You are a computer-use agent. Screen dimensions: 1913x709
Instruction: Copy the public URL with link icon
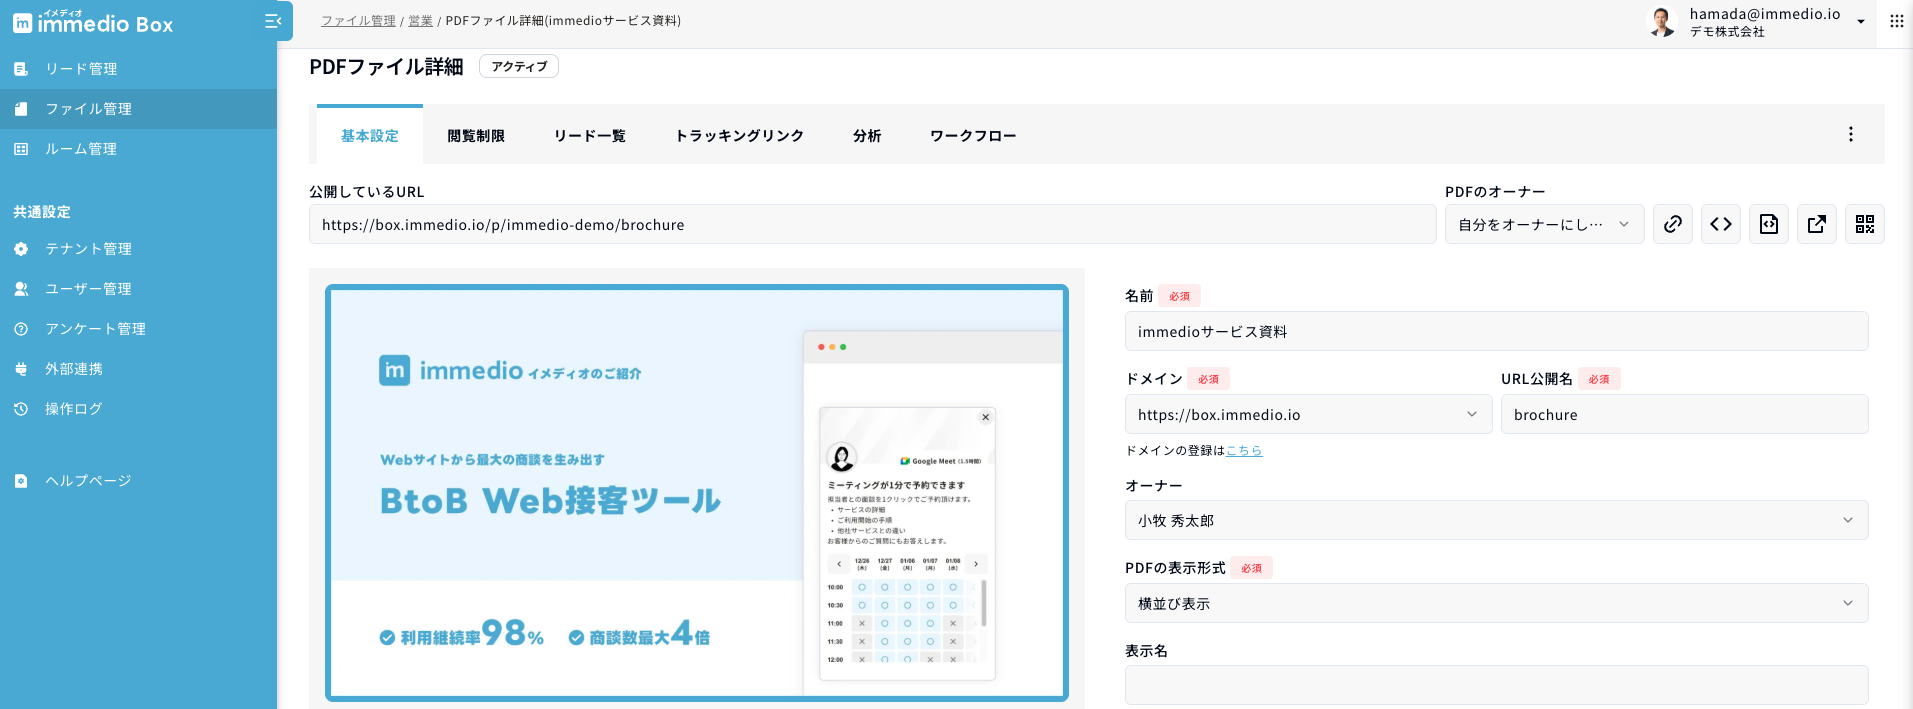click(1672, 224)
